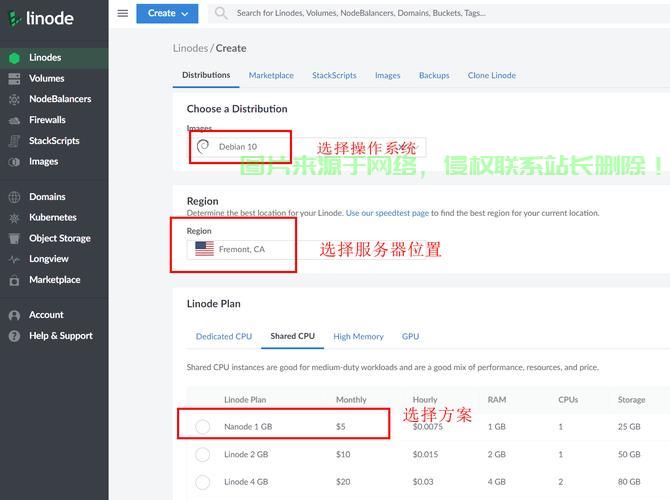Open Linodes via its sidebar icon
This screenshot has height=500, width=670.
14,58
